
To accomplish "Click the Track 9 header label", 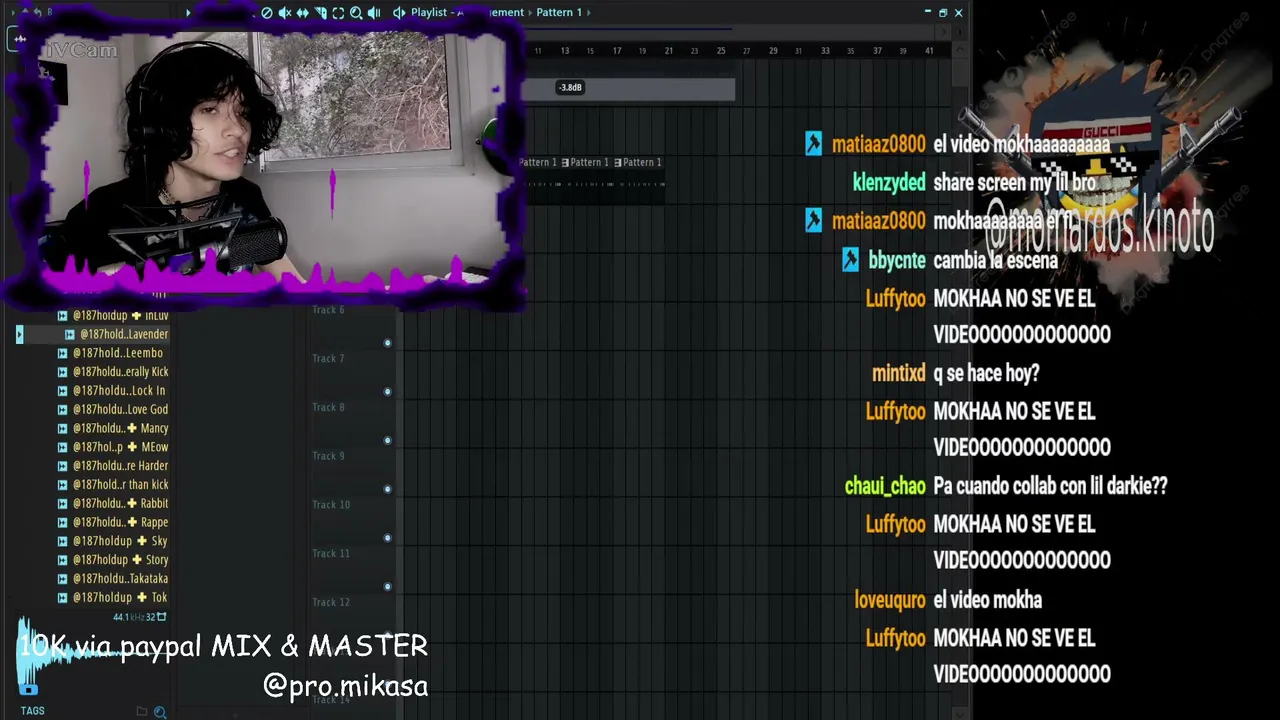I will click(328, 456).
